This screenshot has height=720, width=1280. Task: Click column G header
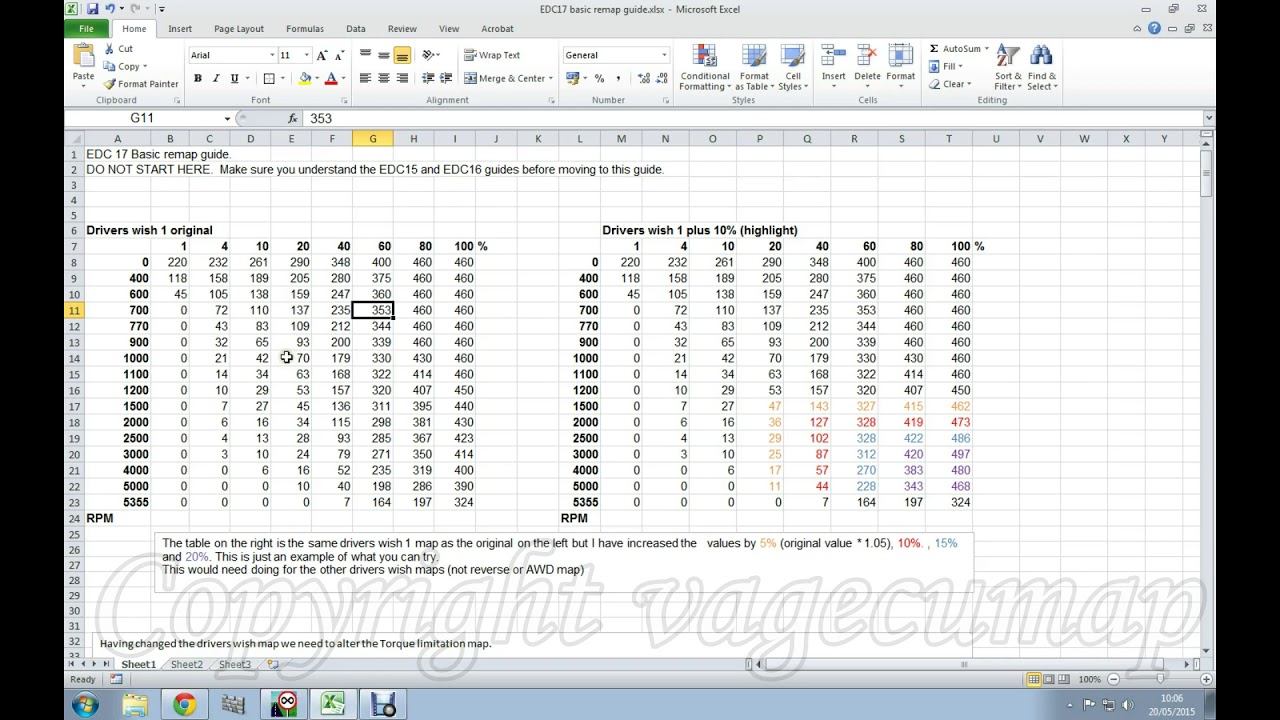coord(373,139)
